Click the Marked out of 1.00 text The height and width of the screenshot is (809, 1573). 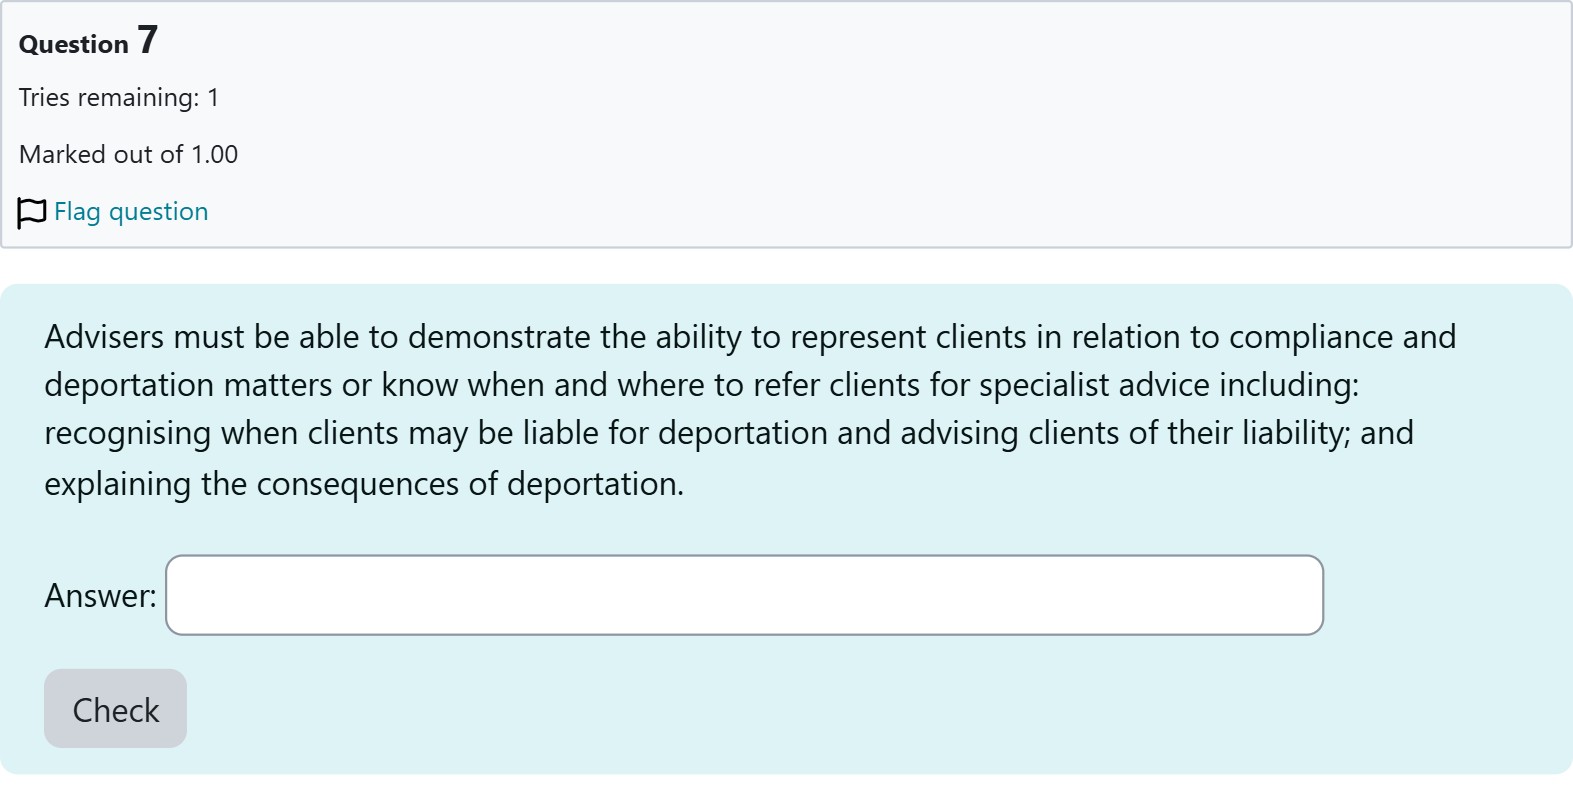[128, 155]
